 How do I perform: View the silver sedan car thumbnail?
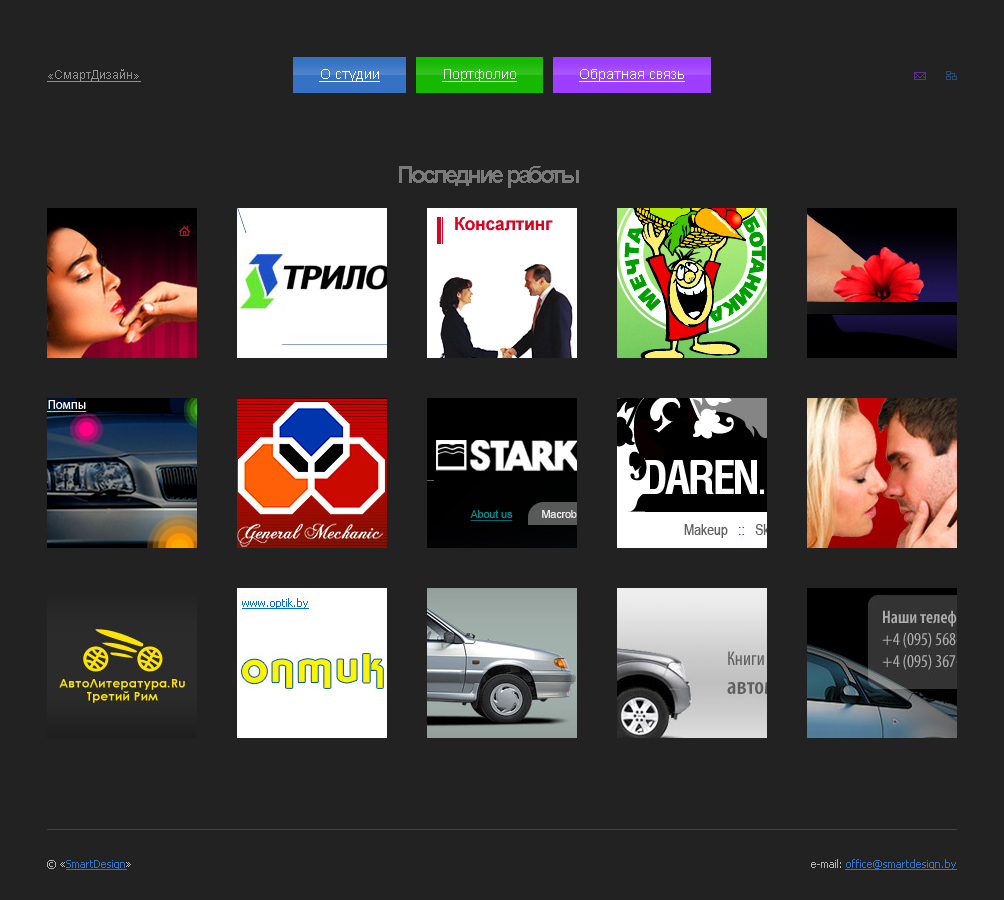(502, 663)
